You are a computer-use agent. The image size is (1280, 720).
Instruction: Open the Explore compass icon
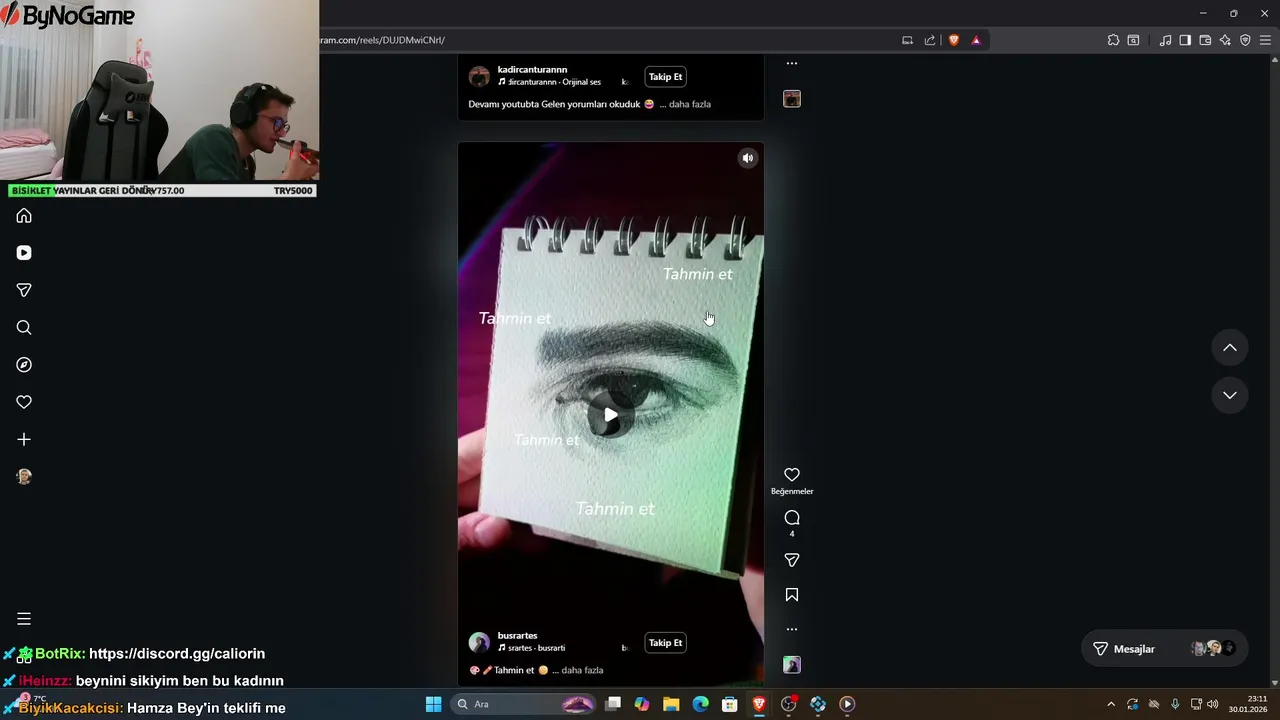pos(24,365)
